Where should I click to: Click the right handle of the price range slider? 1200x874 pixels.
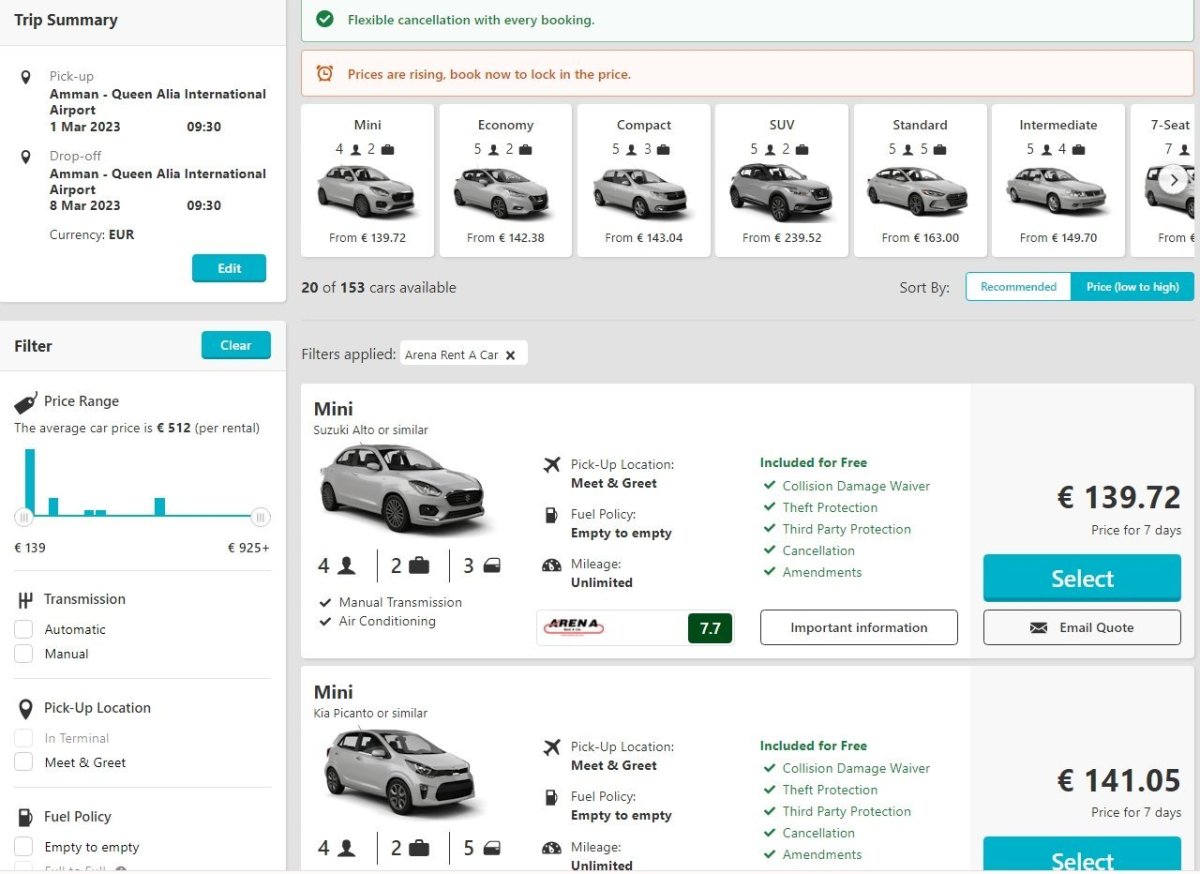point(260,517)
